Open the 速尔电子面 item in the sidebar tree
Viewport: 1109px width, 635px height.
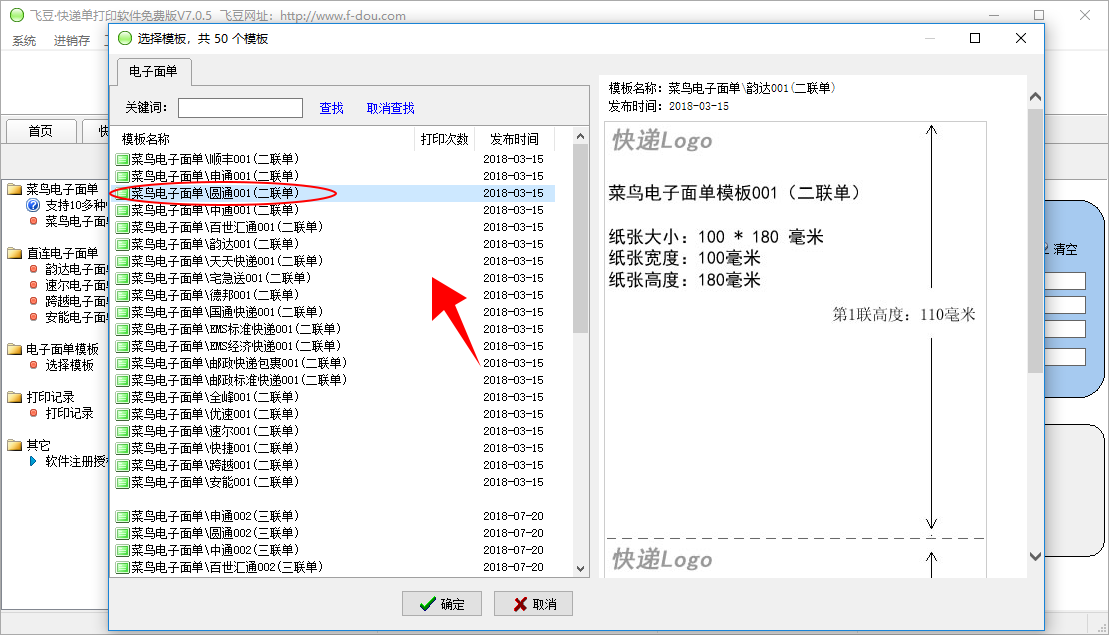coord(76,285)
